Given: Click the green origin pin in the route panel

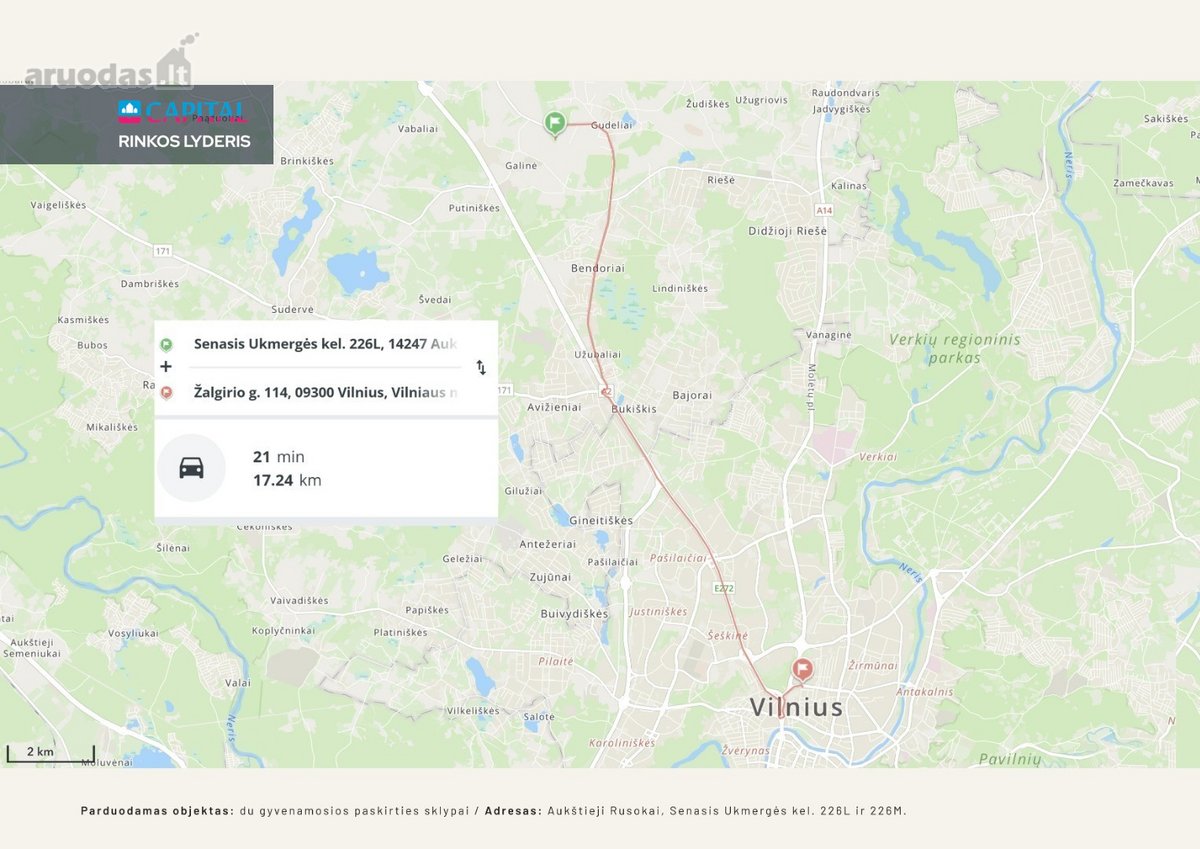Looking at the screenshot, I should [166, 343].
